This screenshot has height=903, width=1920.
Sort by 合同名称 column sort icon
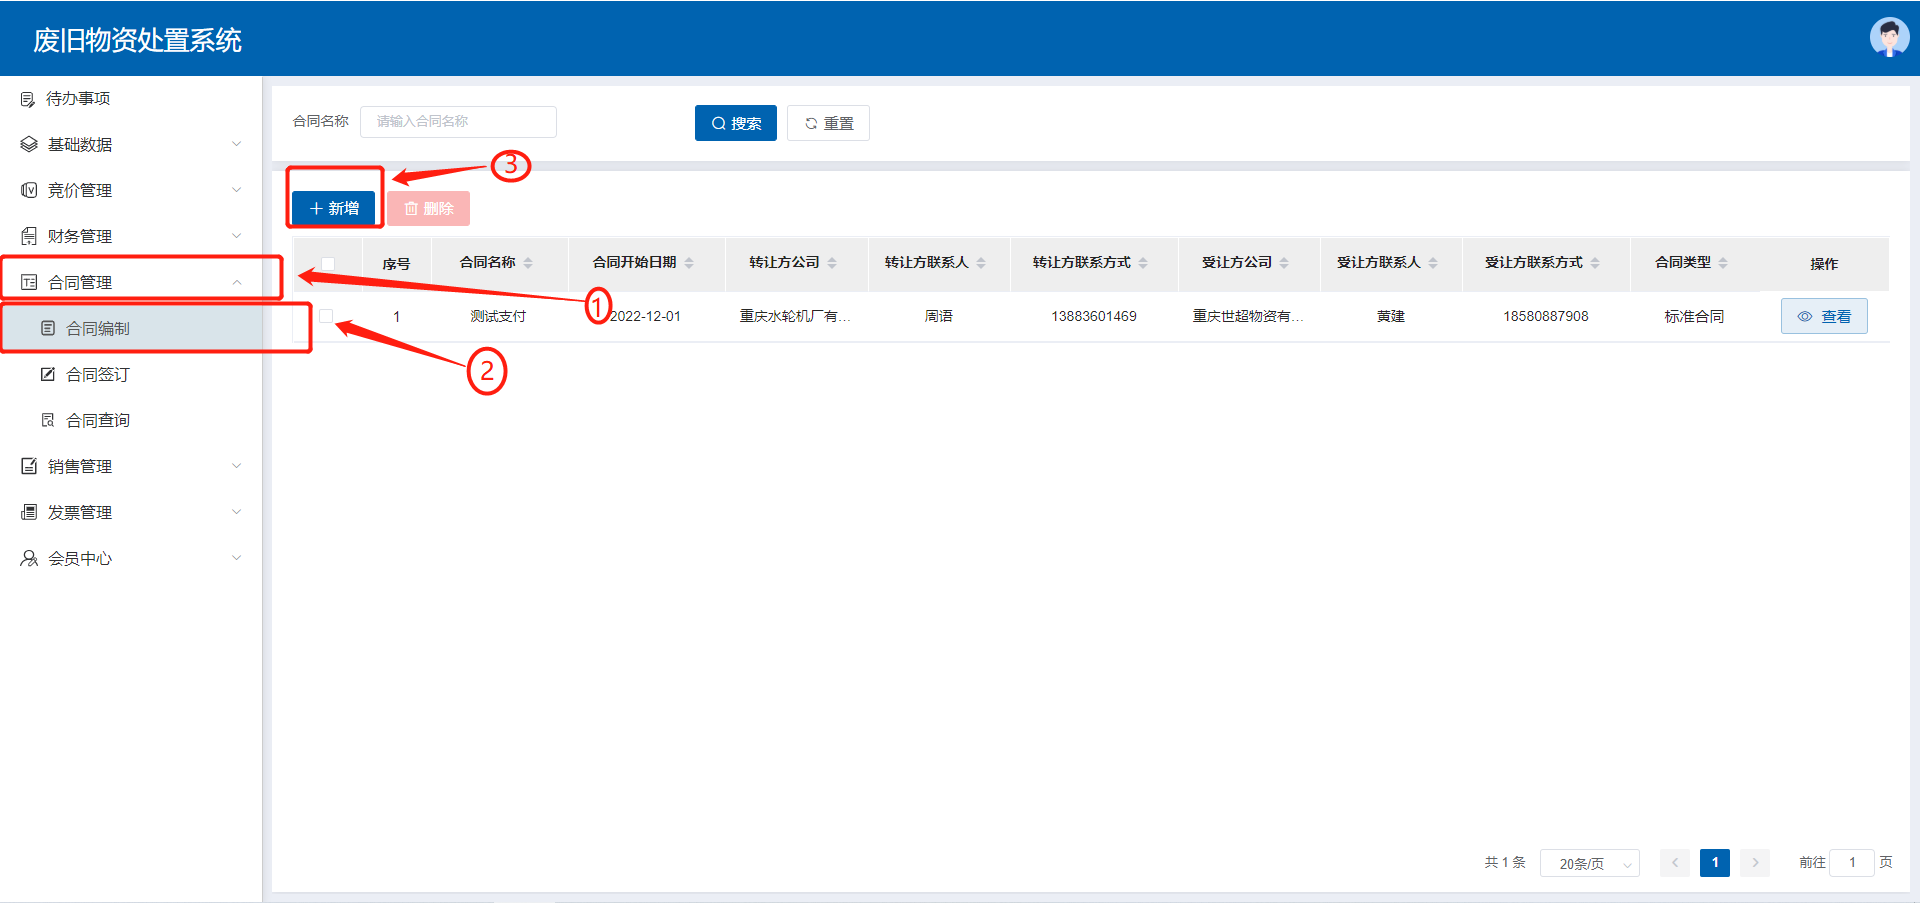tap(528, 263)
